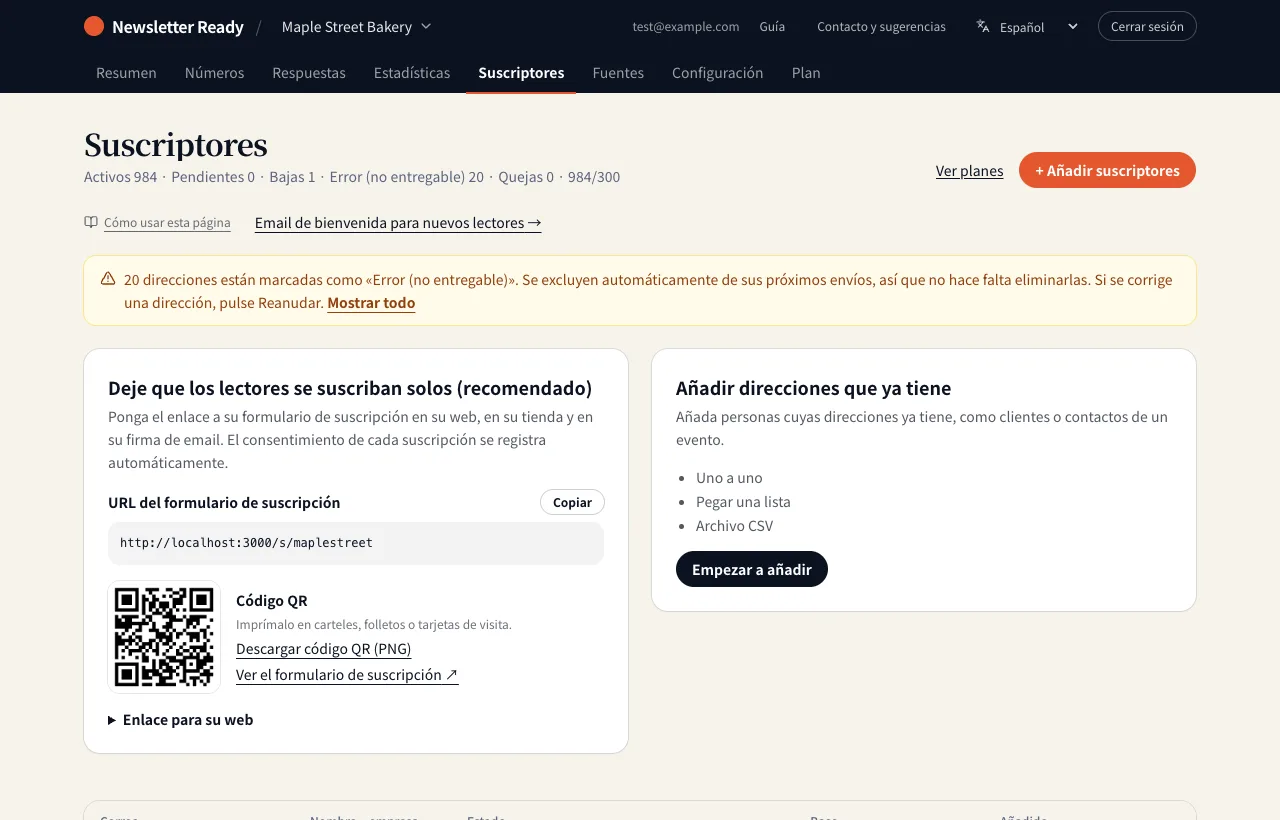Click the Pegar una lista item
Viewport: 1280px width, 820px height.
[743, 502]
